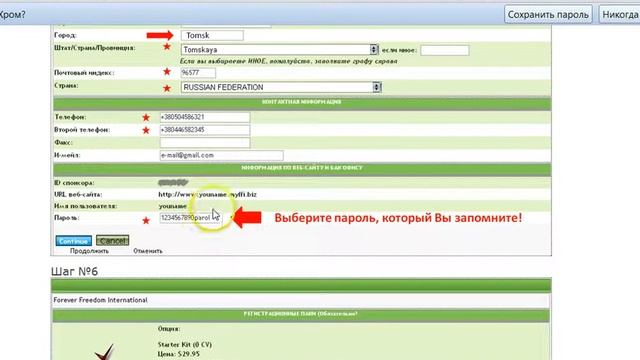Click the second phone field +380446582345
Viewport: 640px width, 360px height.
click(204, 130)
